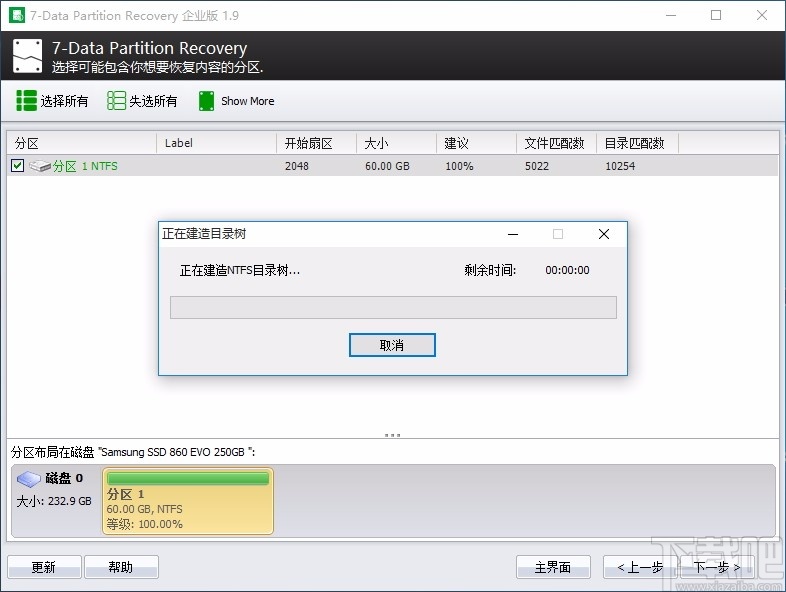This screenshot has height=592, width=786.
Task: Click the splitter dots above disk layout
Action: pos(392,435)
